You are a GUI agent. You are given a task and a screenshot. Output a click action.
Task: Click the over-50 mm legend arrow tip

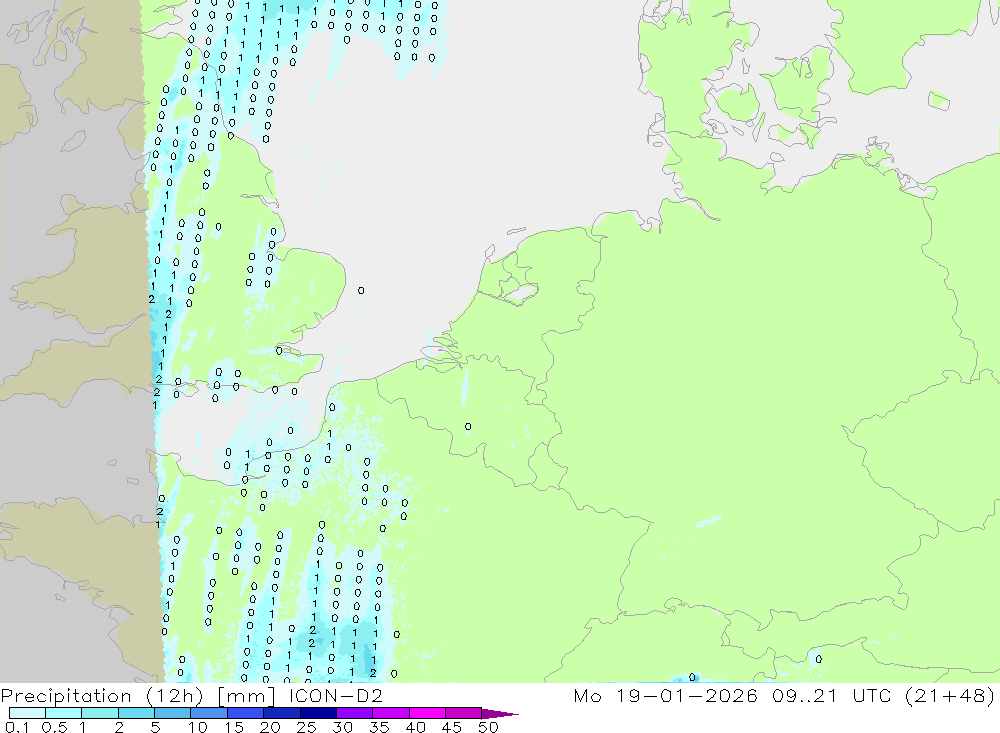[501, 714]
